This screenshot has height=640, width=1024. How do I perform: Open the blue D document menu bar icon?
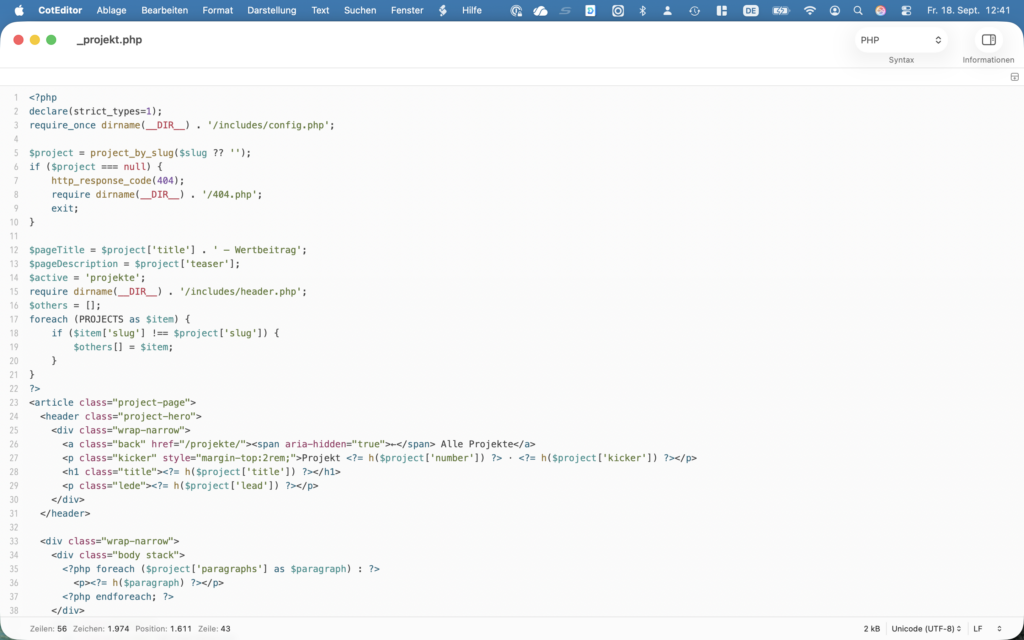(590, 10)
